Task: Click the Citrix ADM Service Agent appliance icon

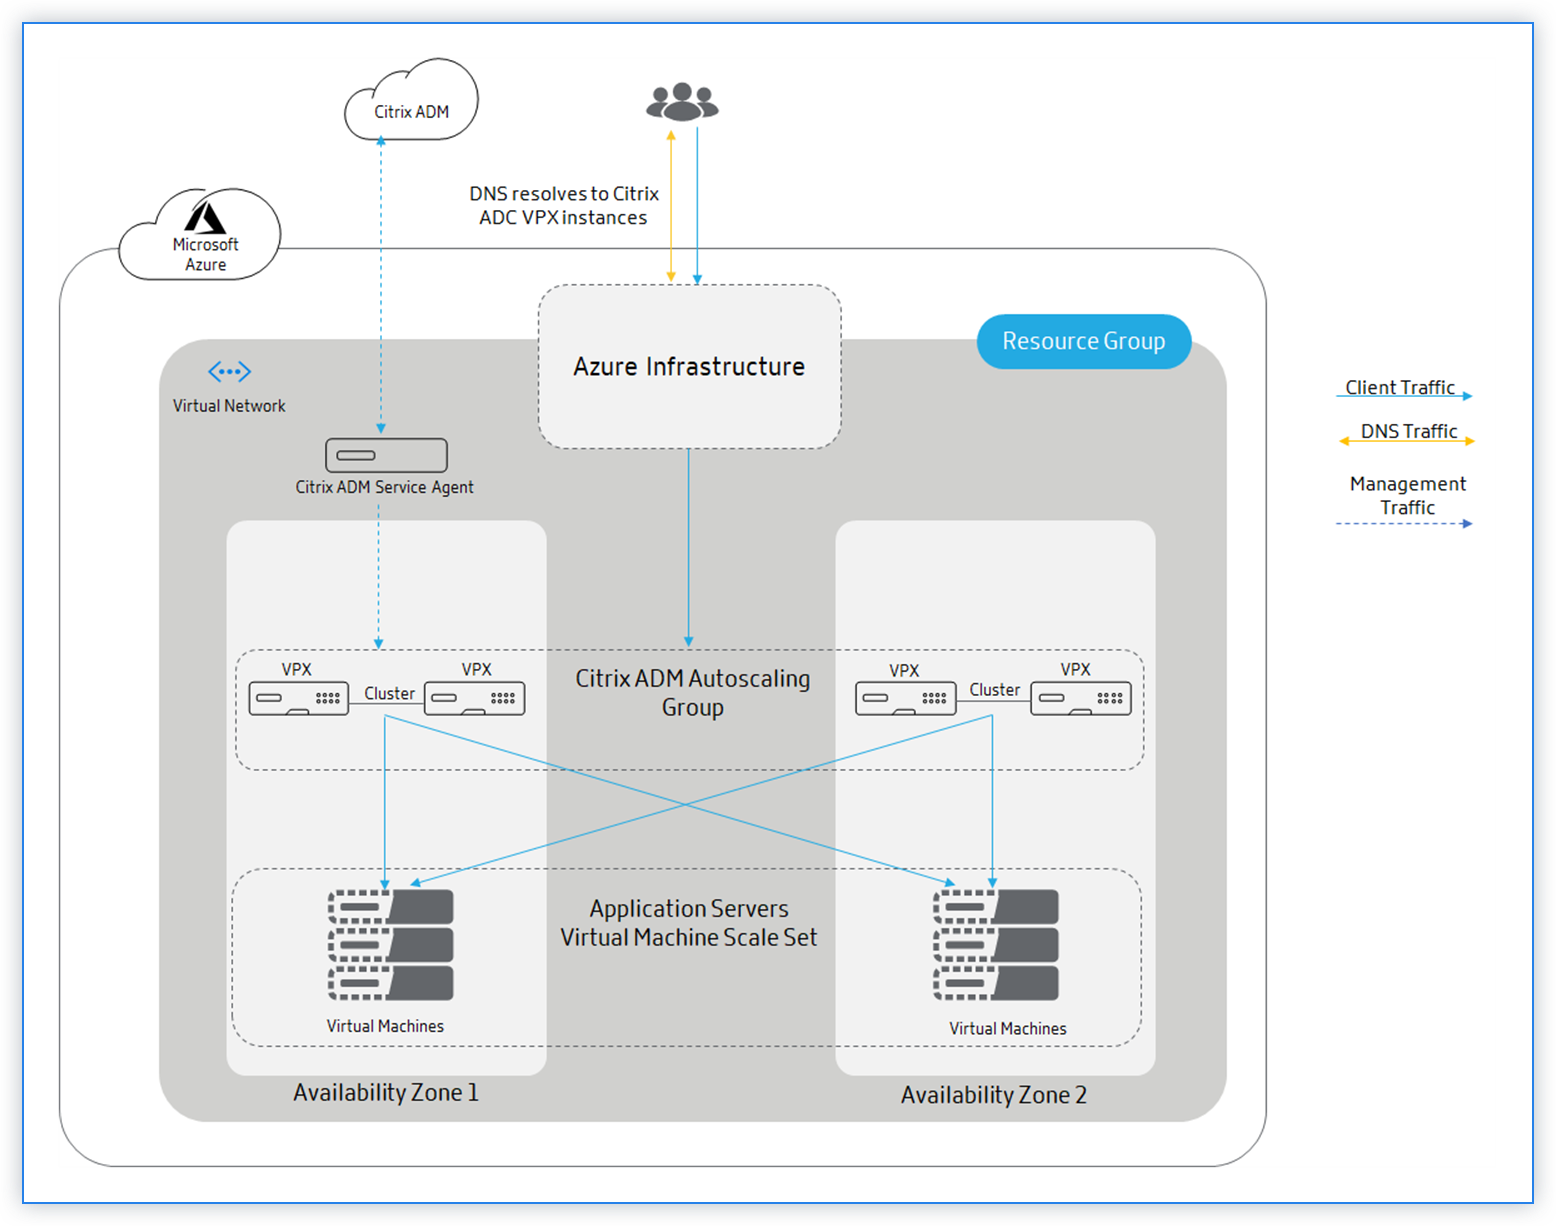Action: [386, 455]
